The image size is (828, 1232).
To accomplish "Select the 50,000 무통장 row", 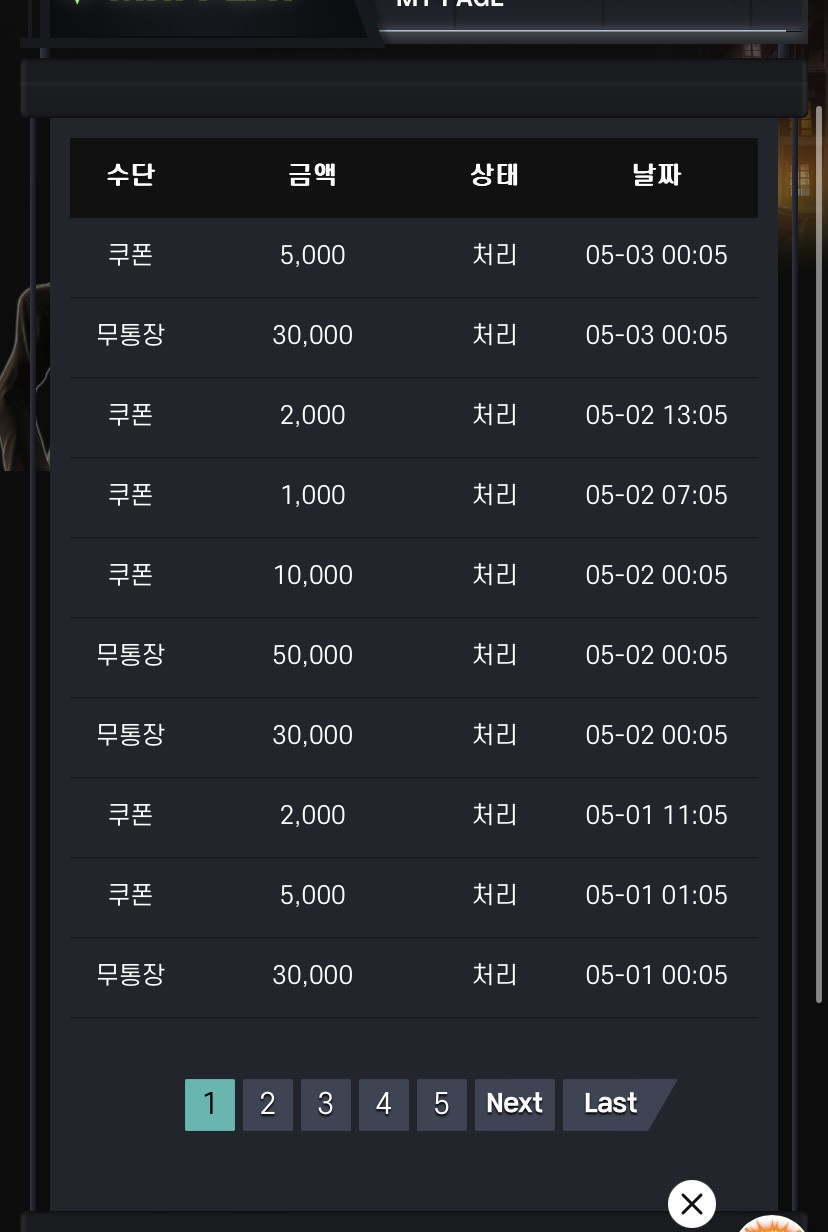I will point(414,658).
